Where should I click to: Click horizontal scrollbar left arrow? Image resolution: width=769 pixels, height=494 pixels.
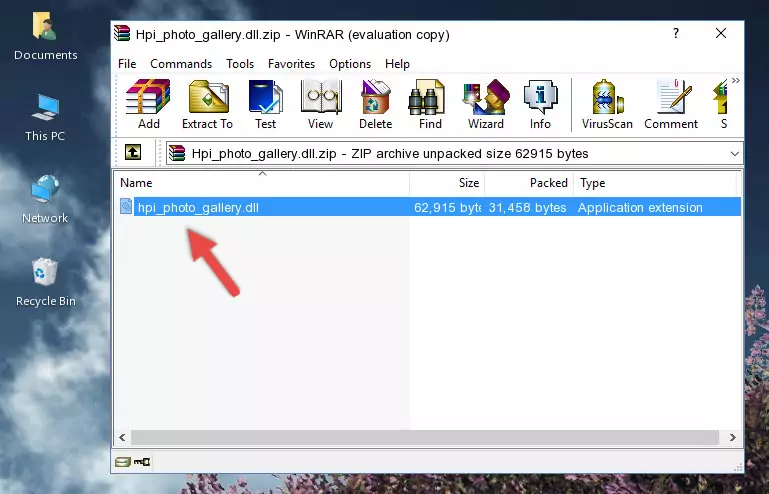pos(122,437)
